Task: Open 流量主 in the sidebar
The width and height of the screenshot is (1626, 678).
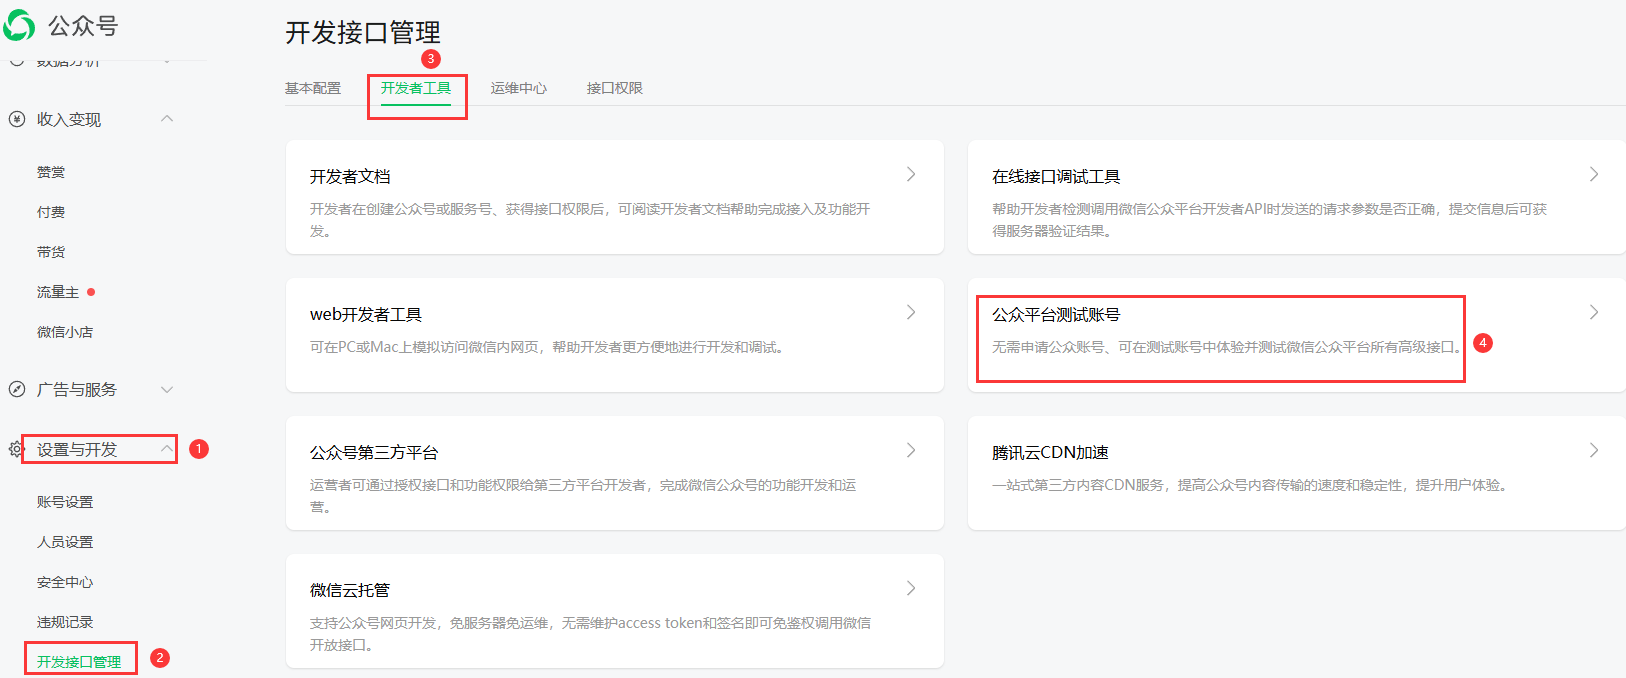Action: point(58,292)
